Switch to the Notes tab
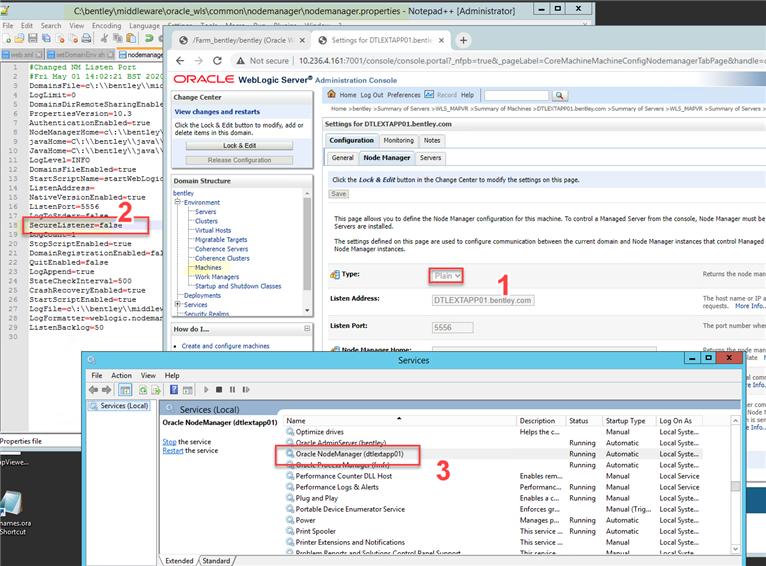This screenshot has height=566, width=766. (432, 141)
